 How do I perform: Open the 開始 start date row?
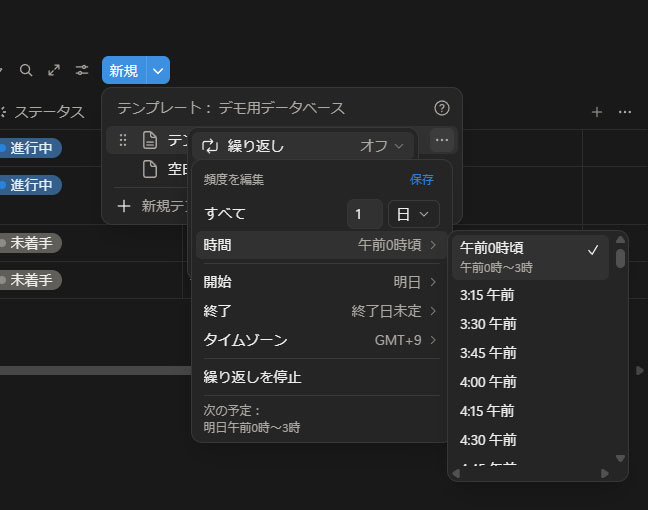pos(320,282)
